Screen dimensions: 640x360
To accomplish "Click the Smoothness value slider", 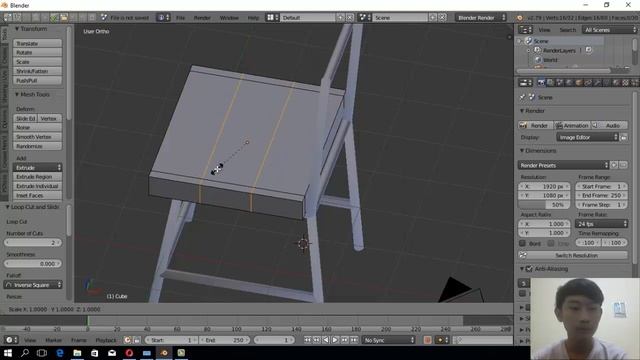I will pos(33,264).
